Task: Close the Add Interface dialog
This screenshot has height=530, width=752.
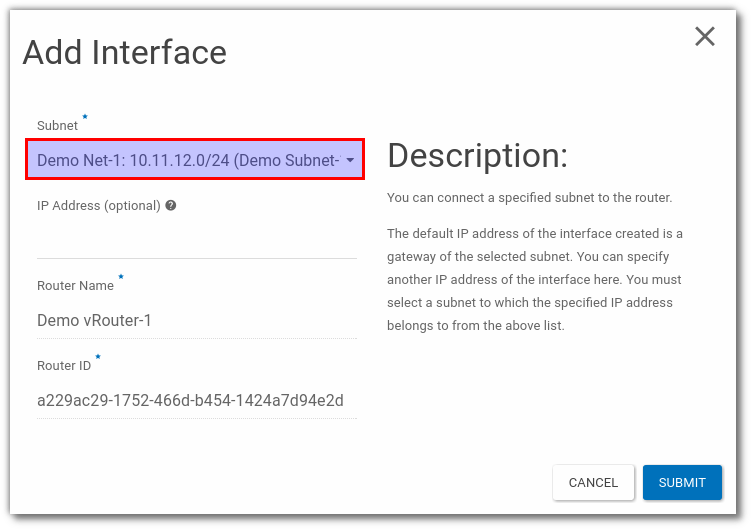Action: click(705, 37)
